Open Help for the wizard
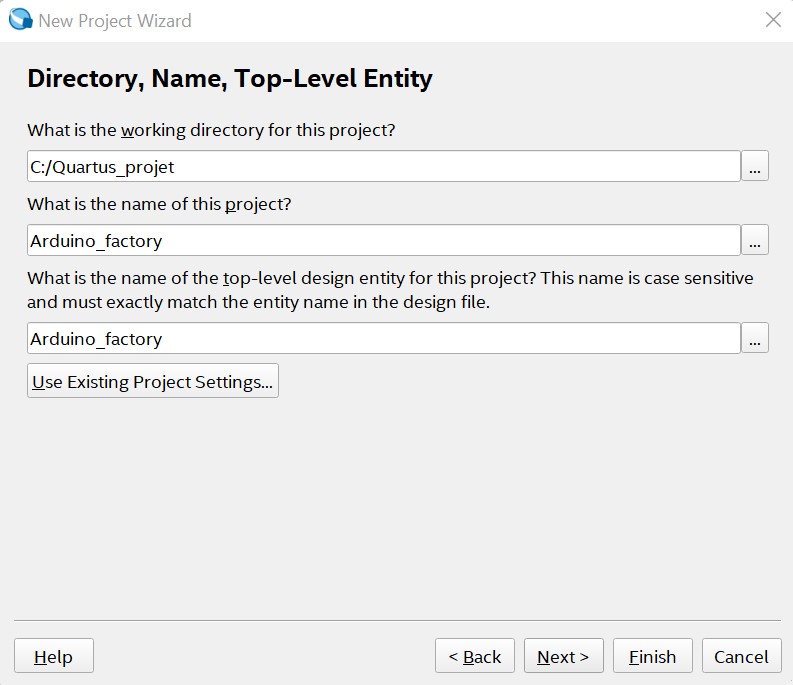Image resolution: width=793 pixels, height=685 pixels. click(54, 657)
